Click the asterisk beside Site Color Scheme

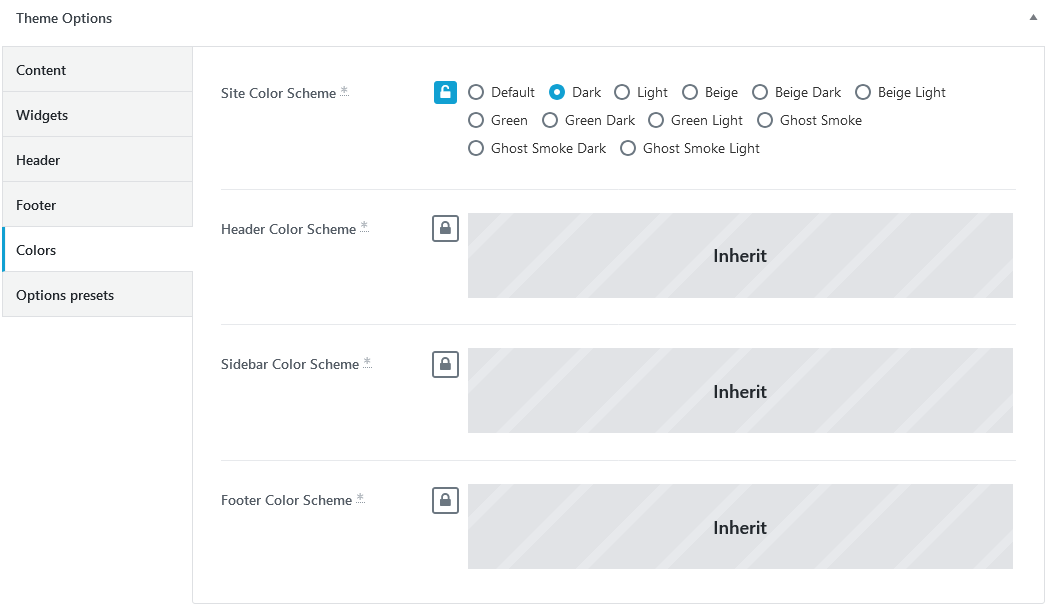[x=344, y=90]
